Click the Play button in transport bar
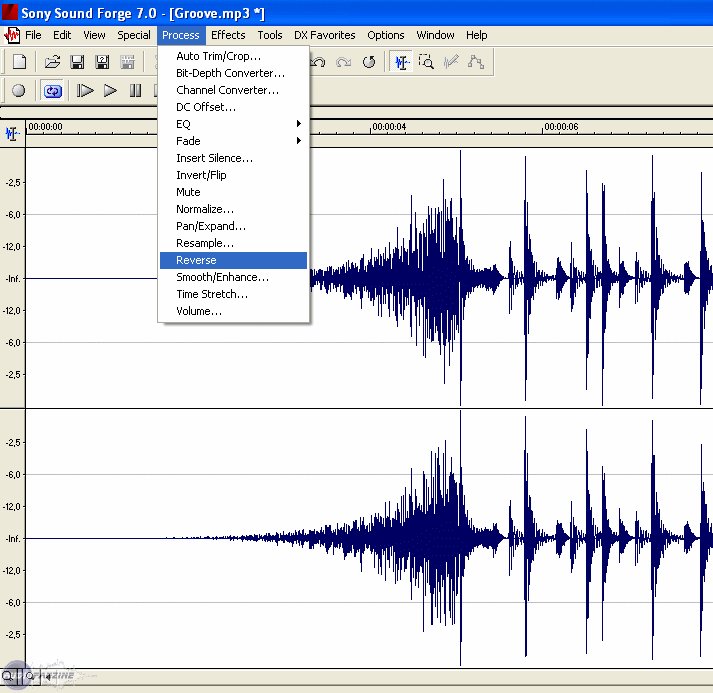This screenshot has height=693, width=713. 110,90
